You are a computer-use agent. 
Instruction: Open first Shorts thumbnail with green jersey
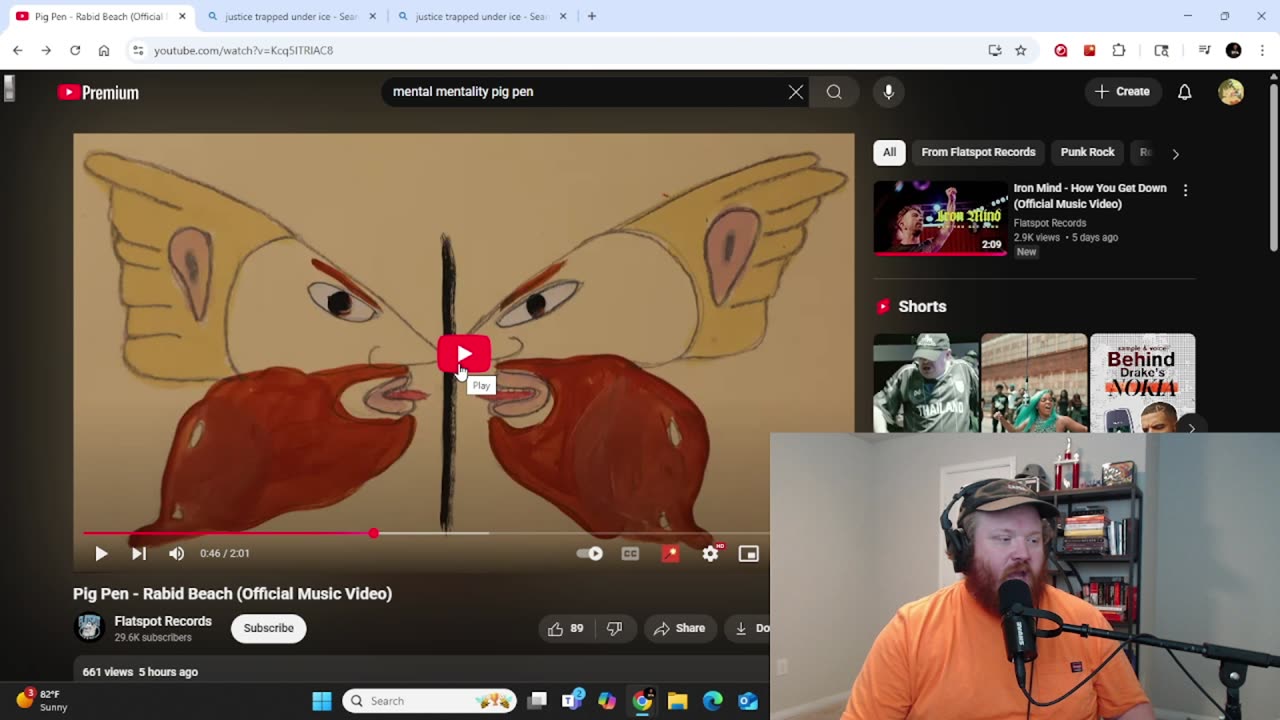926,383
